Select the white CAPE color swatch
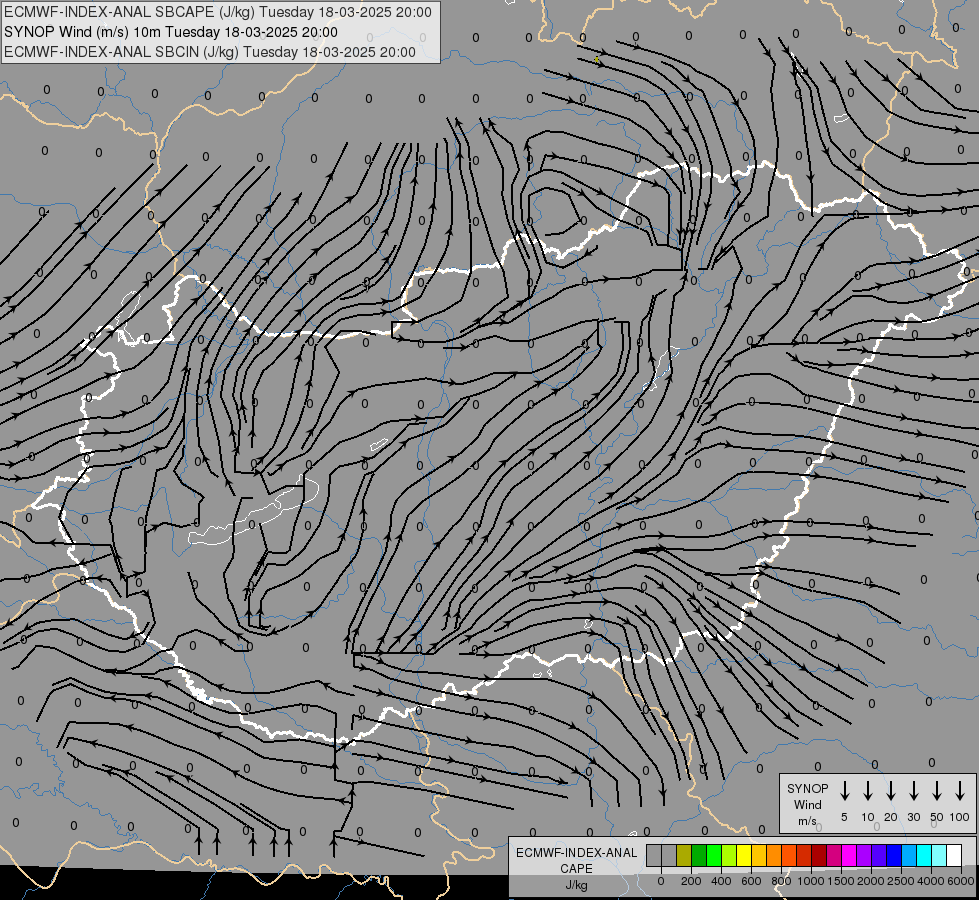 tap(954, 855)
